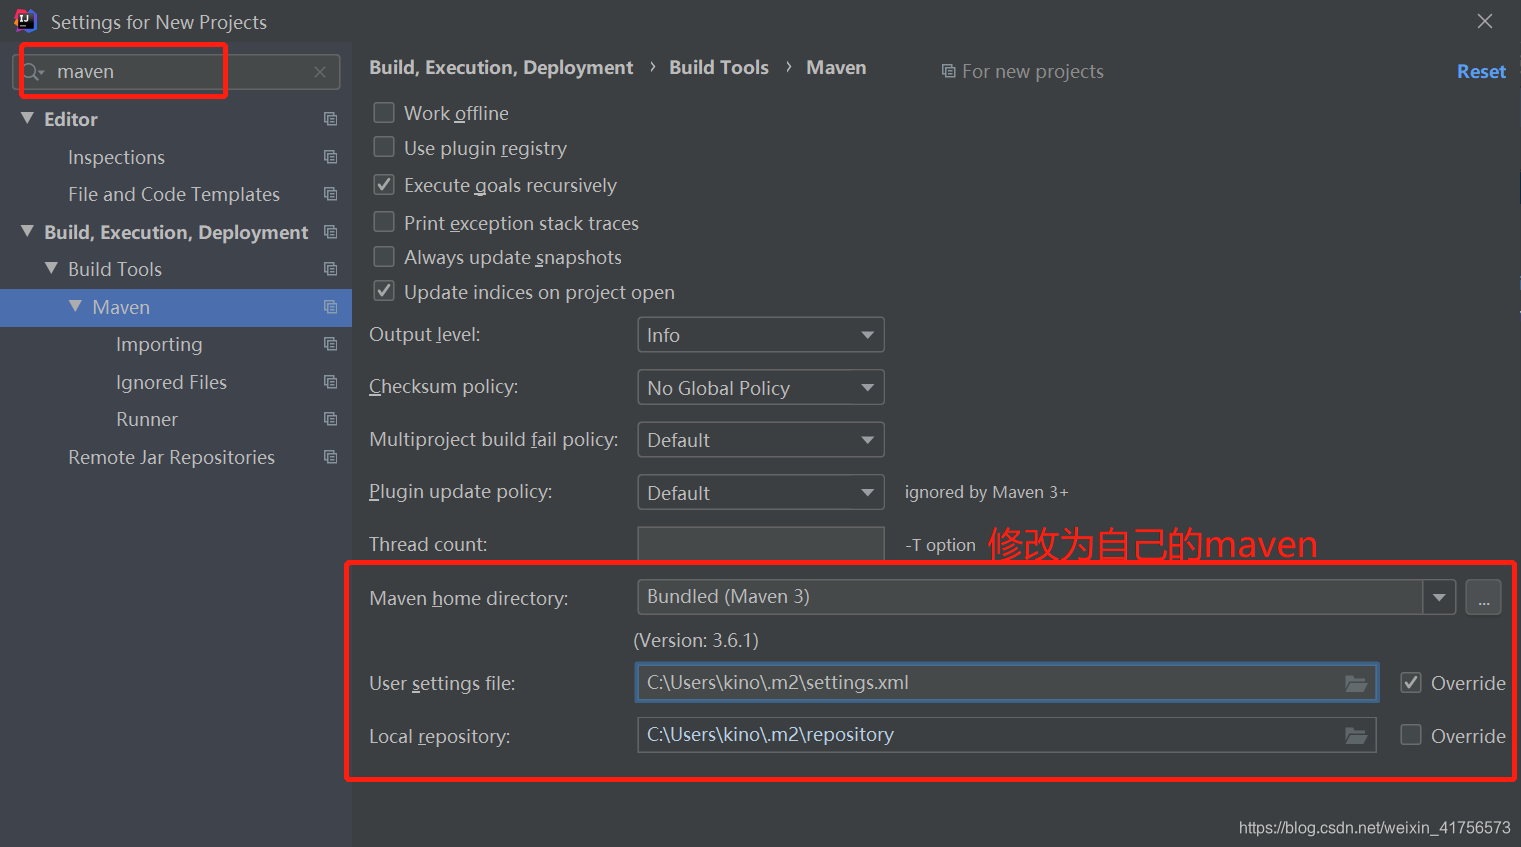
Task: Enable Use plugin registry checkbox
Action: tap(384, 147)
